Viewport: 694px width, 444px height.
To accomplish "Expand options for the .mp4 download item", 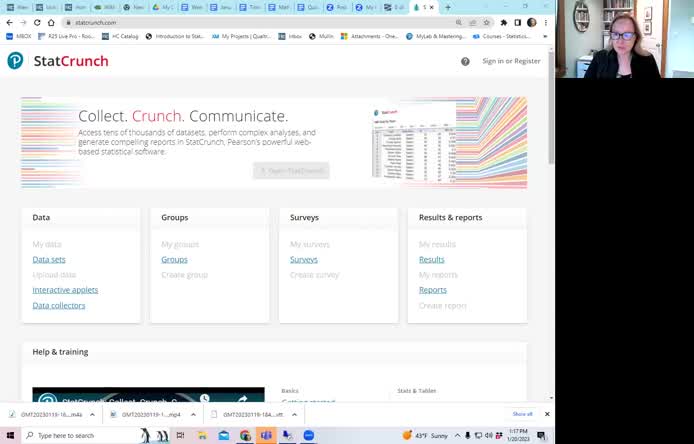I will 189,414.
